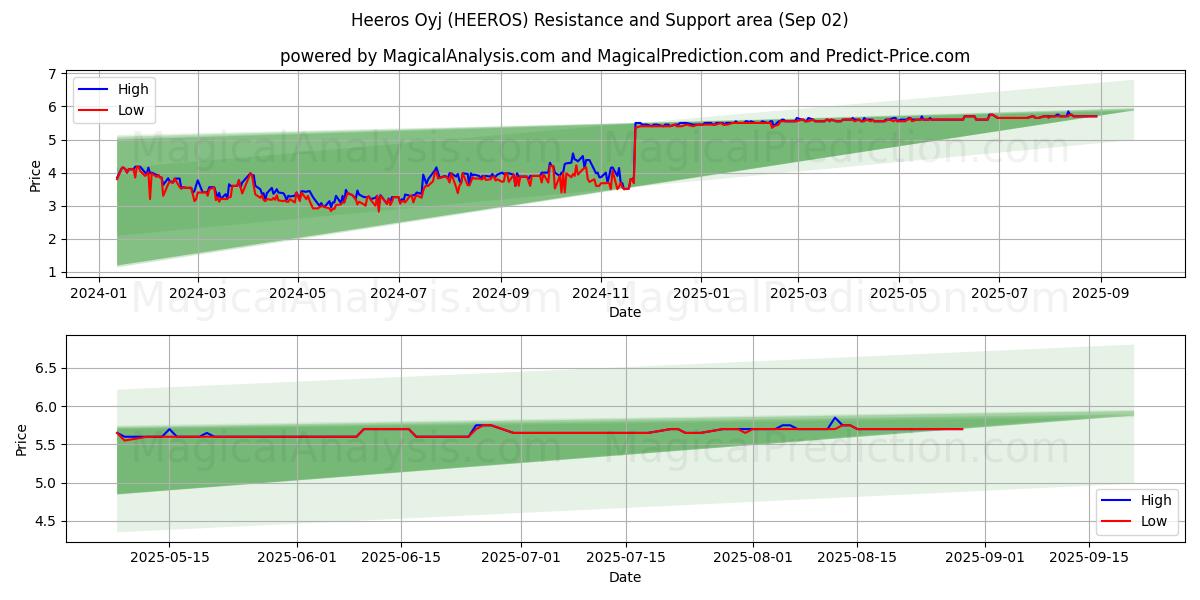Click the bottom chart 'Price' axis label
This screenshot has width=1200, height=600.
click(22, 439)
